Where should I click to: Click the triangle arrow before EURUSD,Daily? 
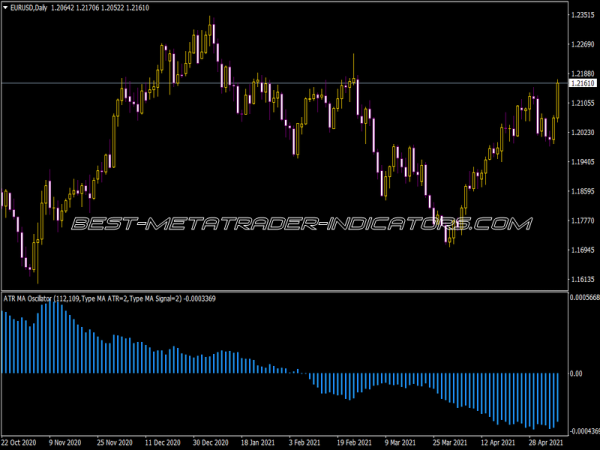pyautogui.click(x=7, y=6)
